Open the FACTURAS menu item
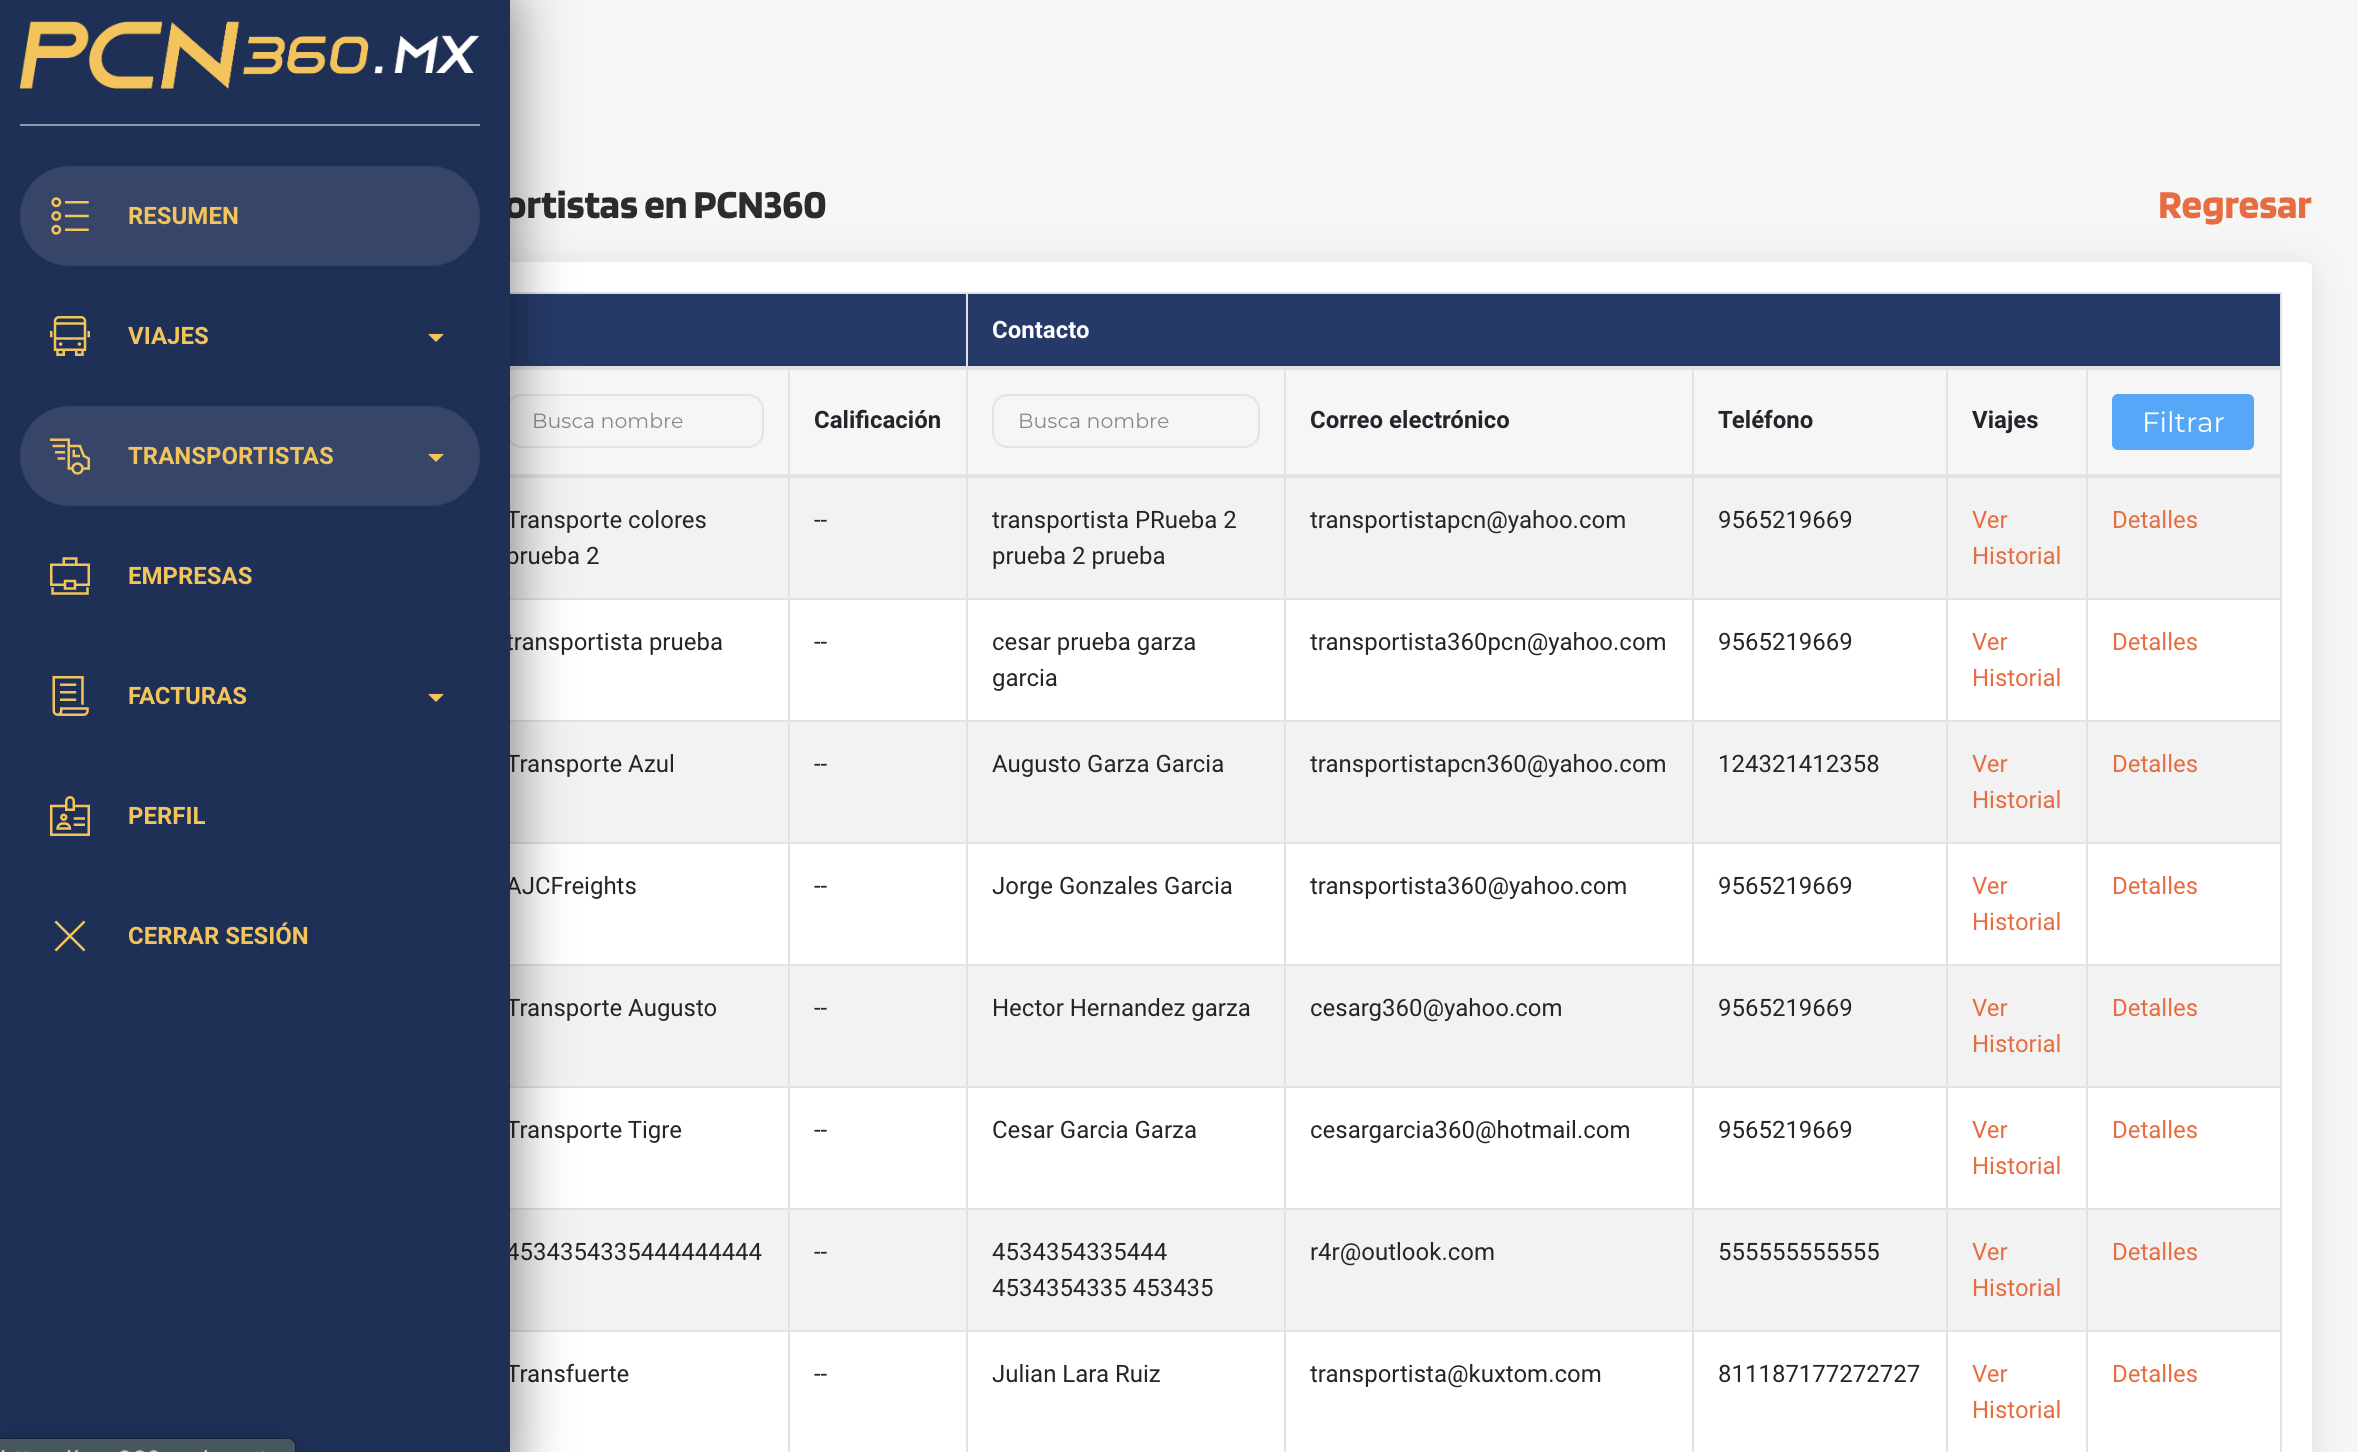This screenshot has height=1452, width=2358. point(250,696)
